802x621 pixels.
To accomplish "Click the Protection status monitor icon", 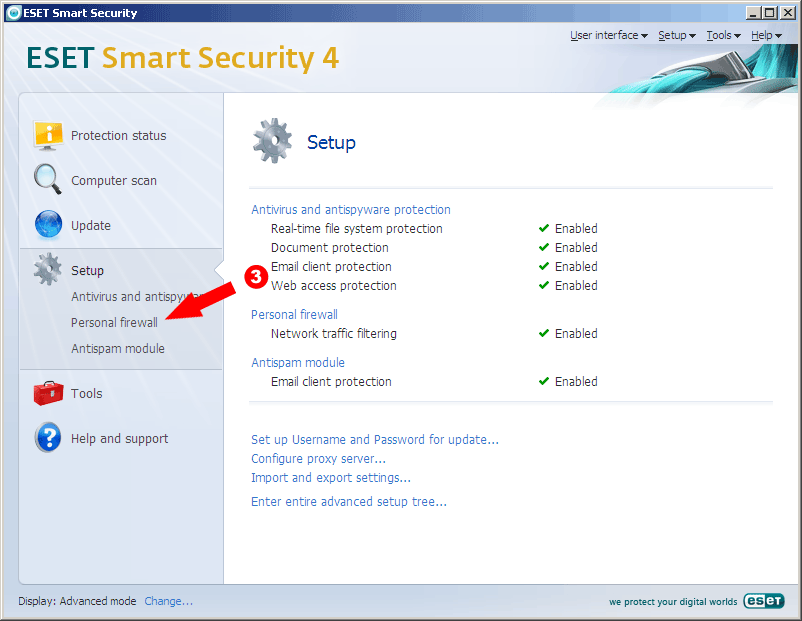I will 48,136.
